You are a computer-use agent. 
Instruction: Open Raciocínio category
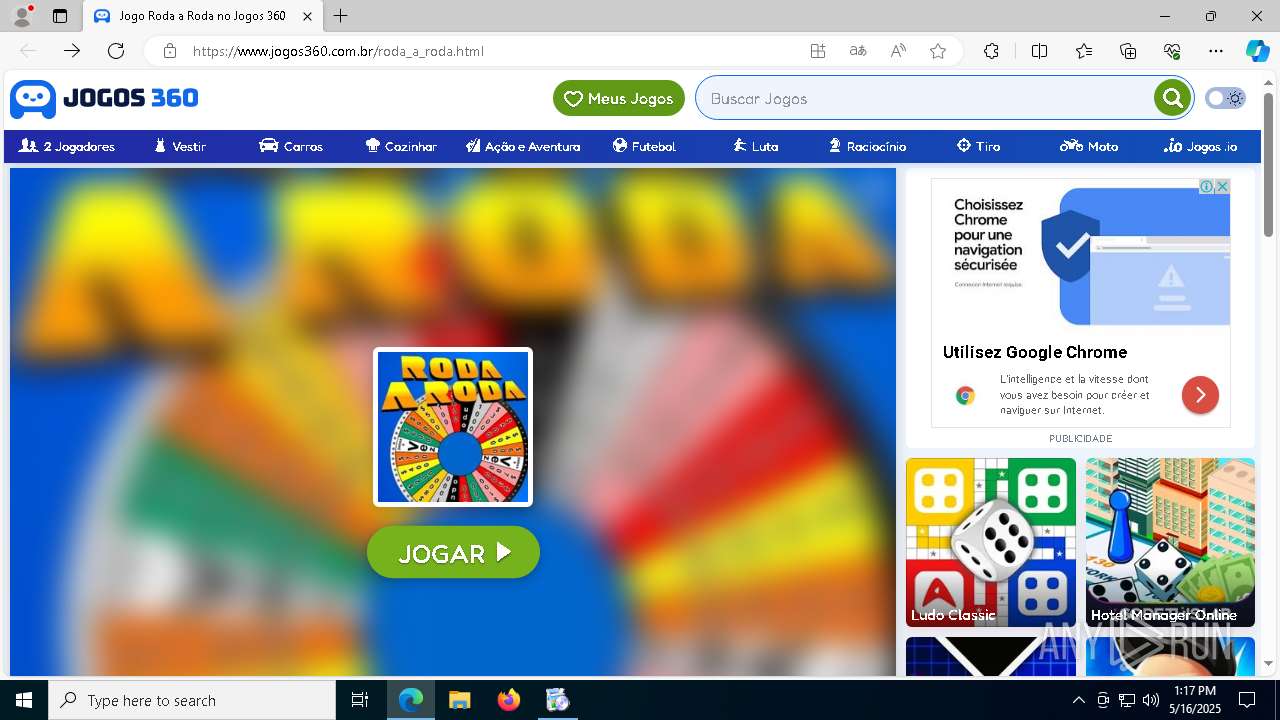pyautogui.click(x=867, y=146)
